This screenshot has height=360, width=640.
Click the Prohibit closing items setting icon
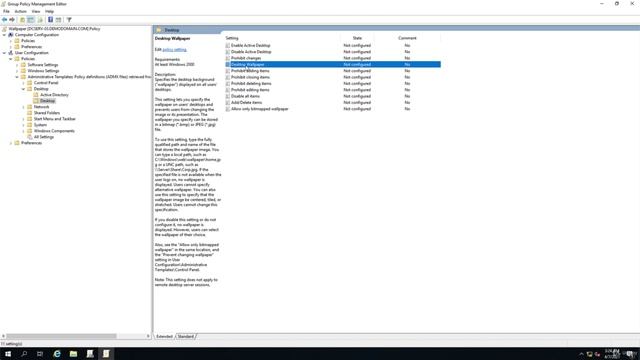[x=228, y=77]
